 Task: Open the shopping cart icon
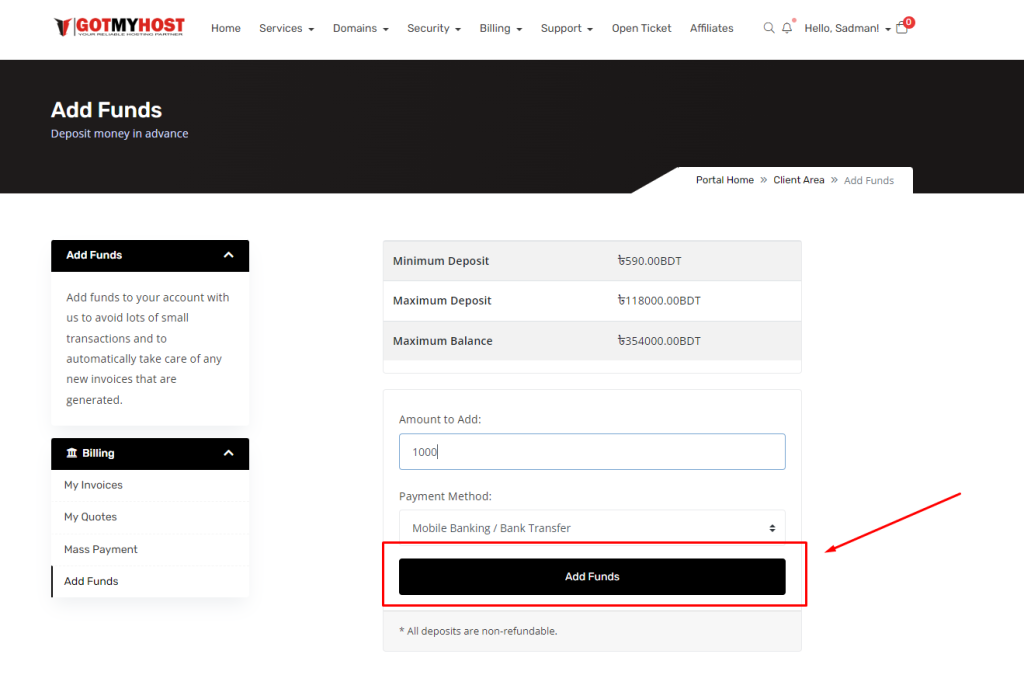[x=902, y=28]
